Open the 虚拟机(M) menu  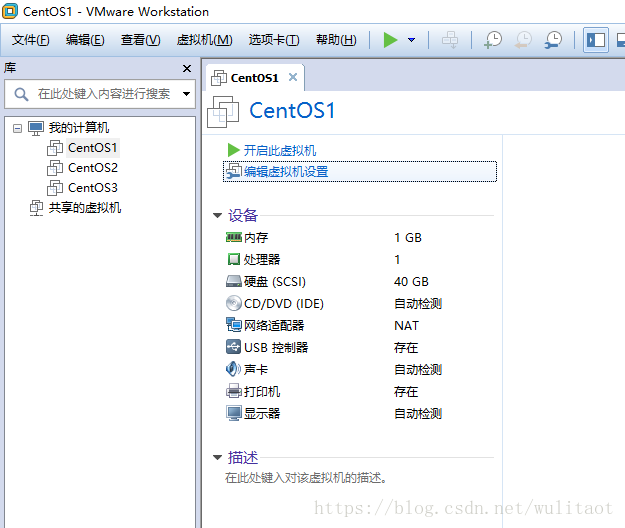[204, 40]
